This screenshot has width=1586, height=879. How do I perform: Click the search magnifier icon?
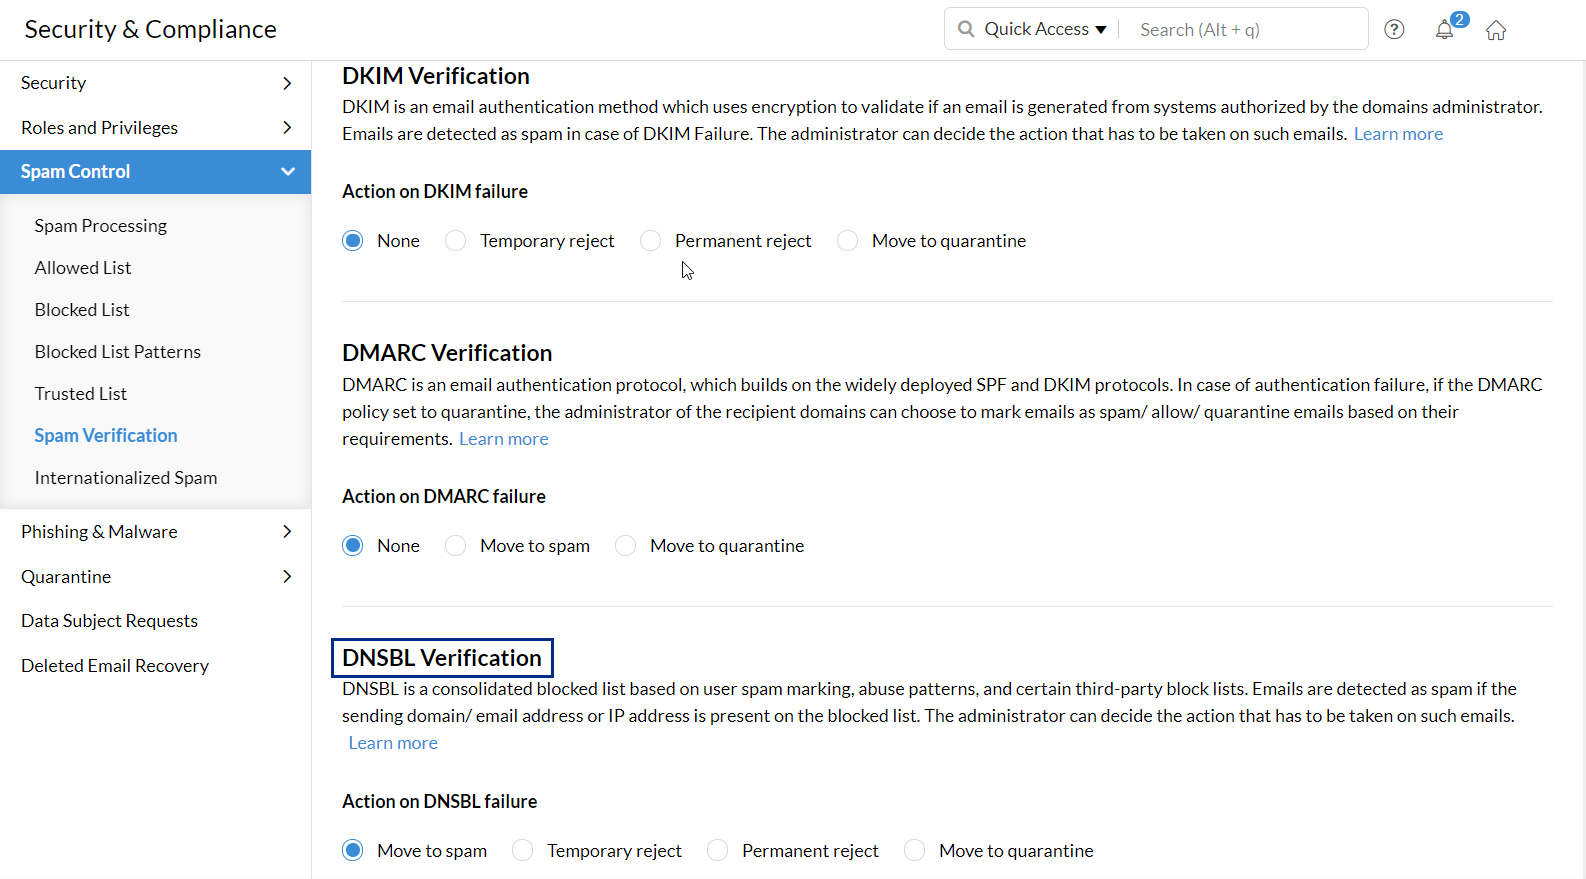click(x=966, y=29)
